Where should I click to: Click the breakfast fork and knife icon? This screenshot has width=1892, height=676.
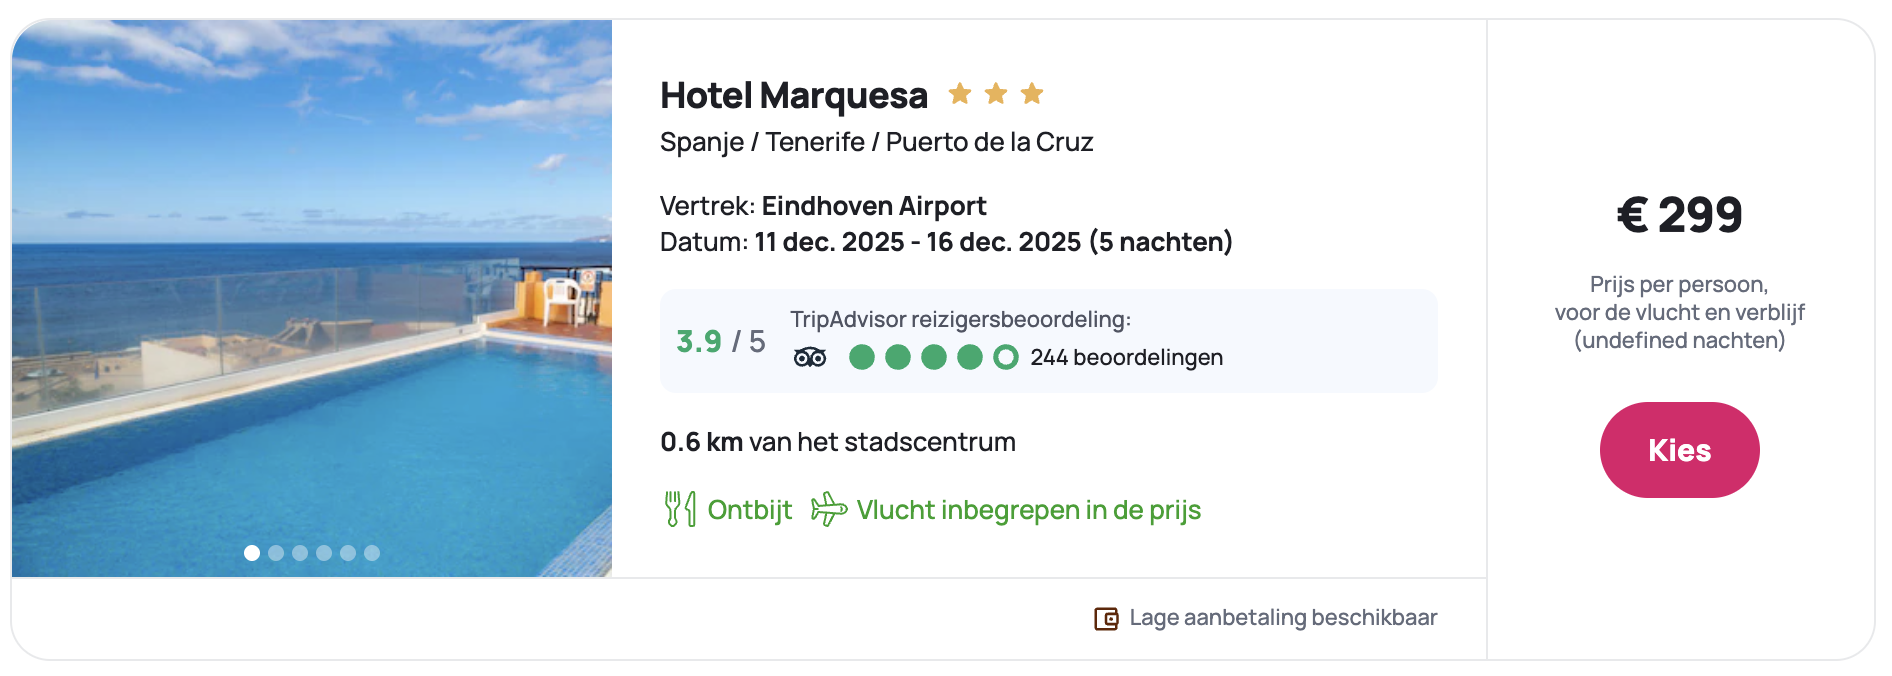[680, 509]
